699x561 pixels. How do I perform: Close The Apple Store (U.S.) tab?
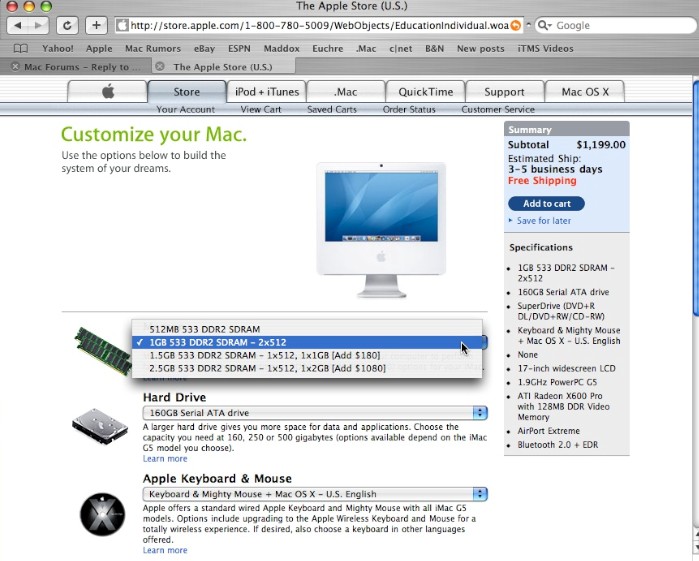tap(160, 66)
